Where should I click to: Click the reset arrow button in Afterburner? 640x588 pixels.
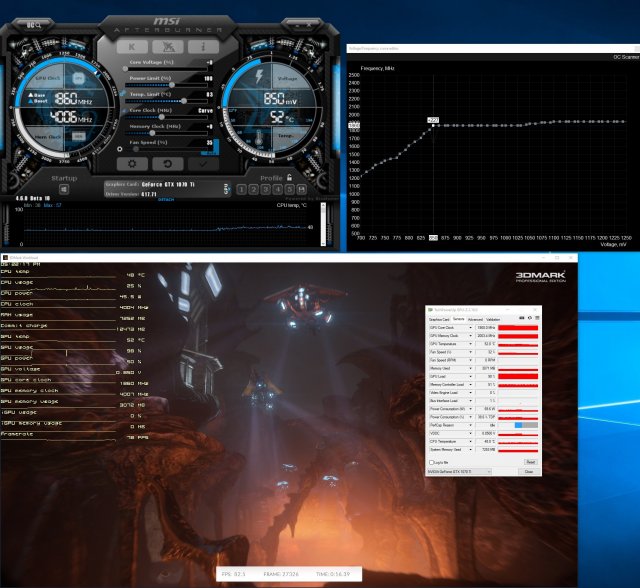tap(167, 164)
